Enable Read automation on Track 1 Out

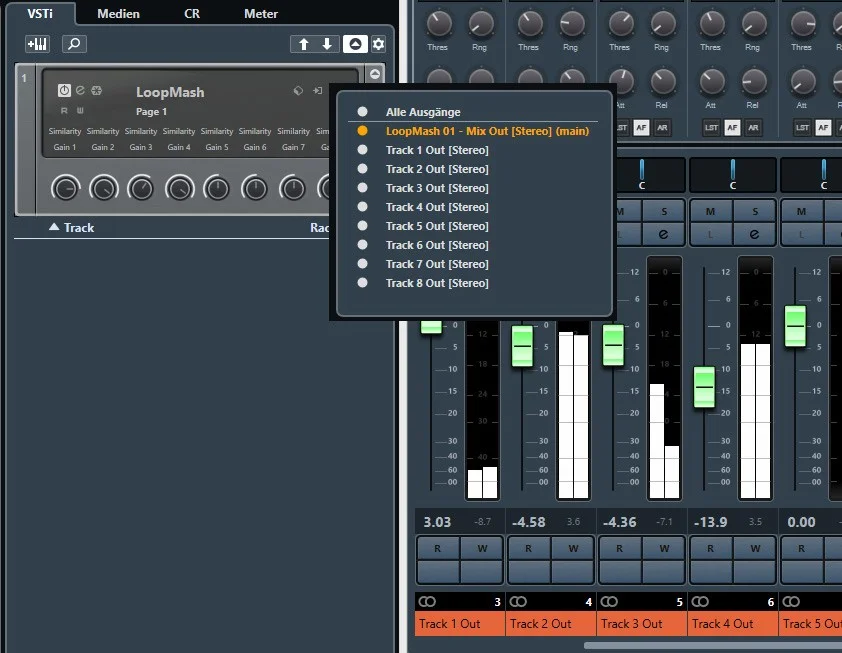(438, 548)
